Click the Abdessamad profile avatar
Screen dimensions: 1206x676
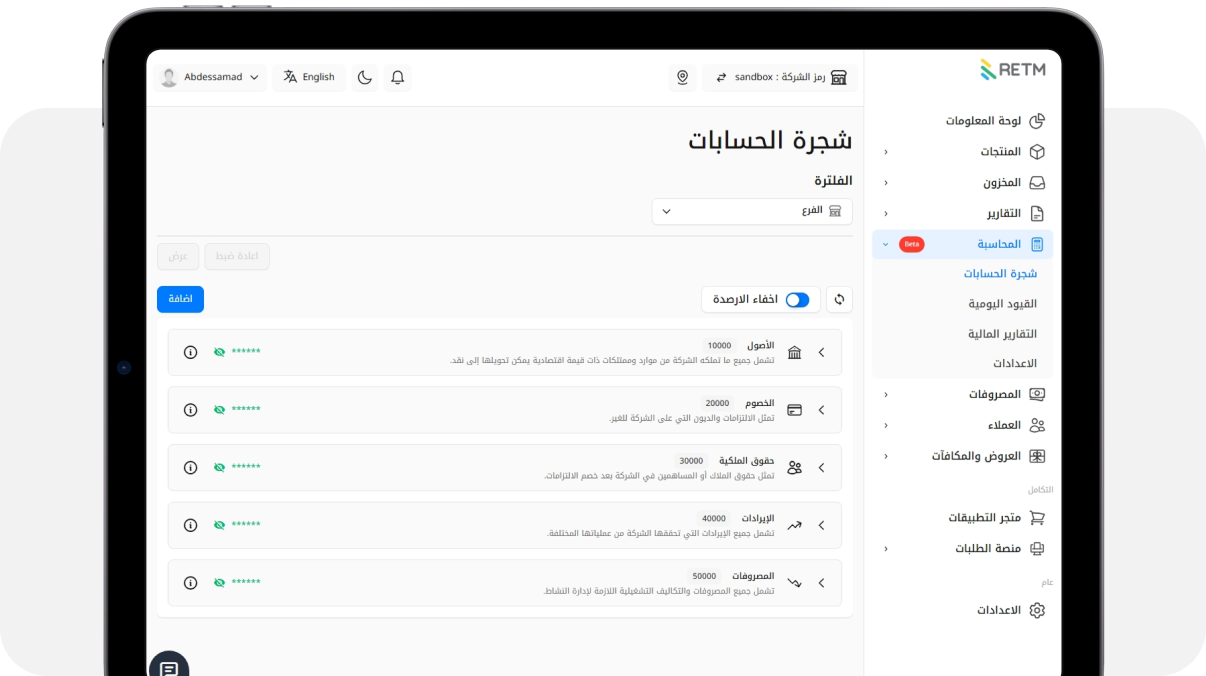click(x=169, y=78)
